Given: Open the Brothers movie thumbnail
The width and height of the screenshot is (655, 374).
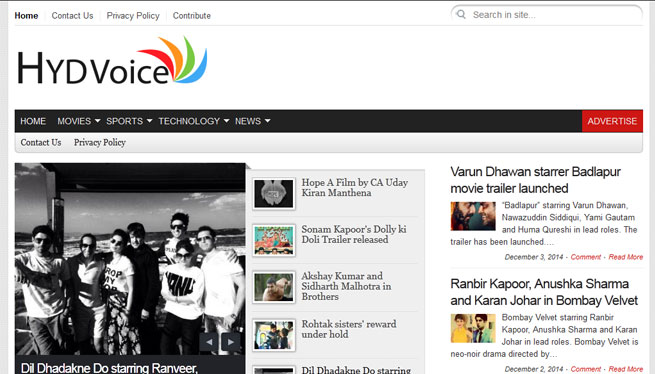Looking at the screenshot, I should (x=274, y=287).
